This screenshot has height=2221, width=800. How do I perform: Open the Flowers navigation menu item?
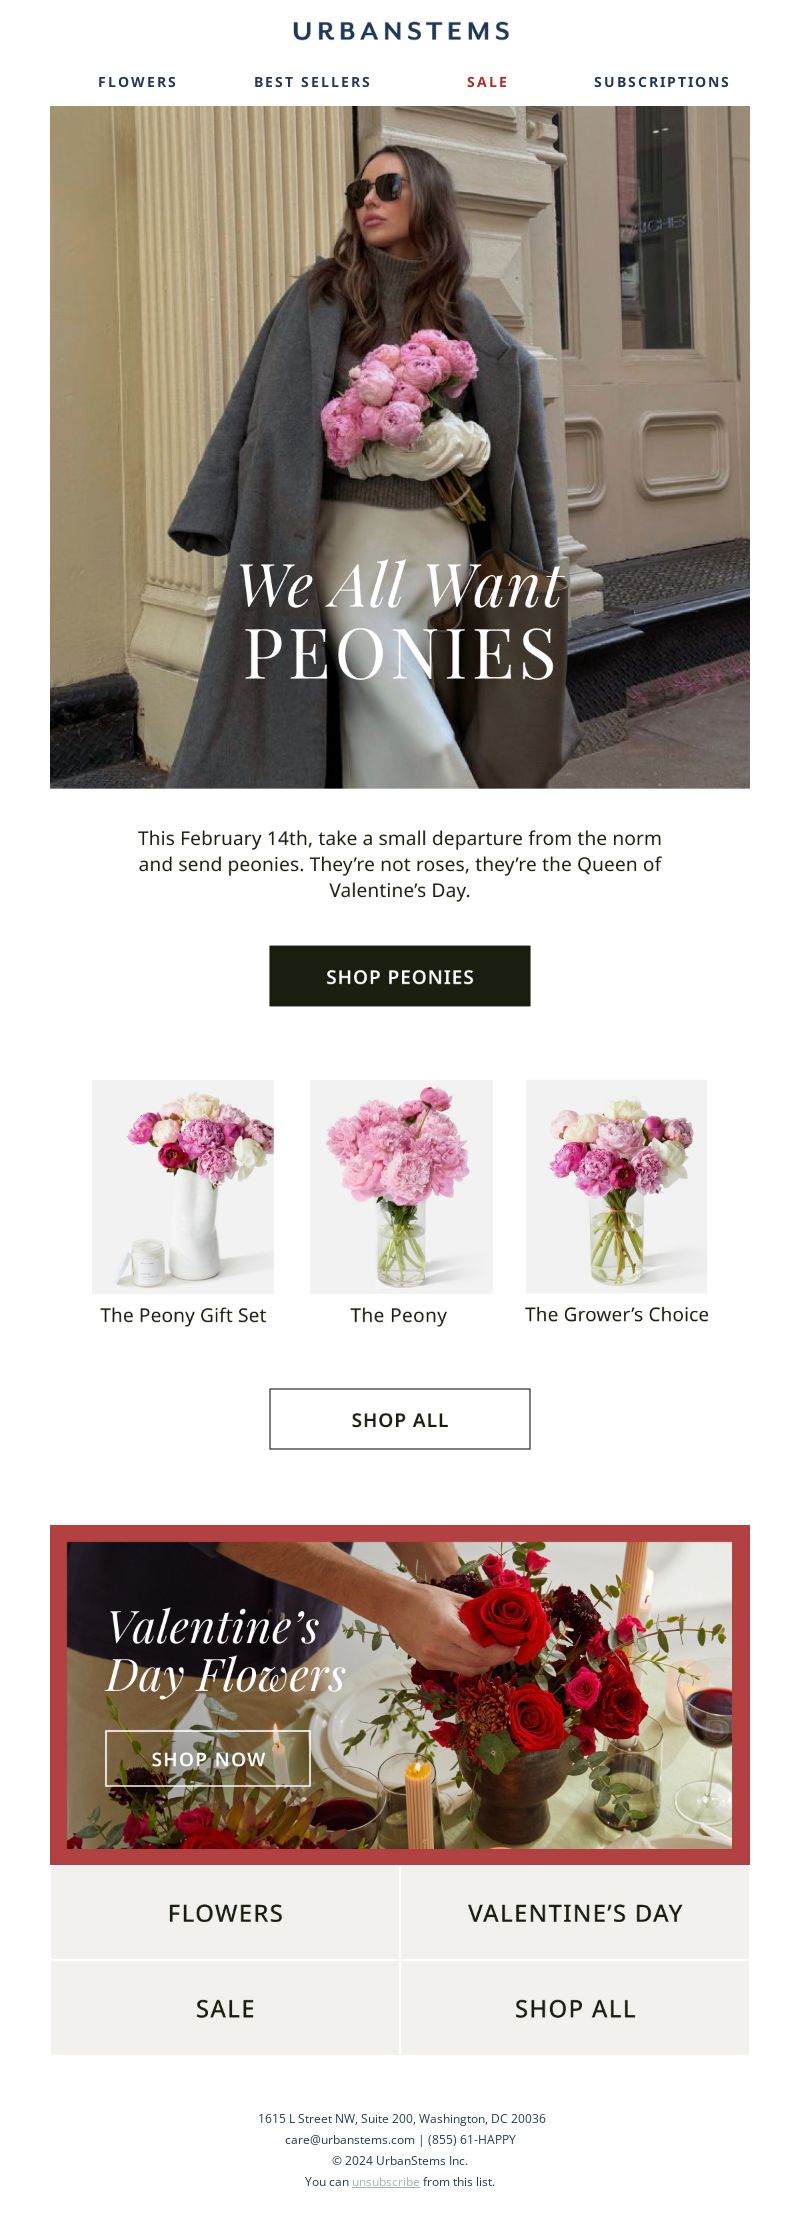click(x=137, y=82)
